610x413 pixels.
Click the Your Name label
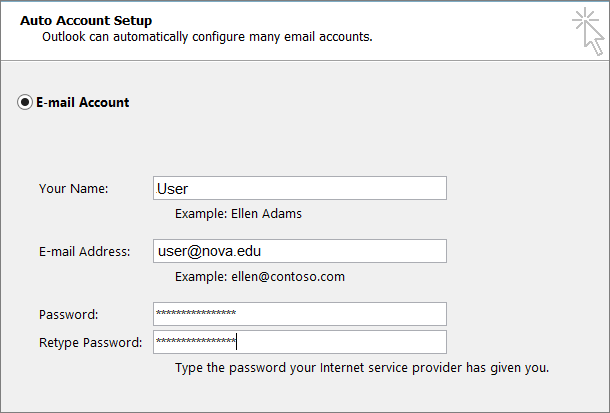click(x=73, y=188)
